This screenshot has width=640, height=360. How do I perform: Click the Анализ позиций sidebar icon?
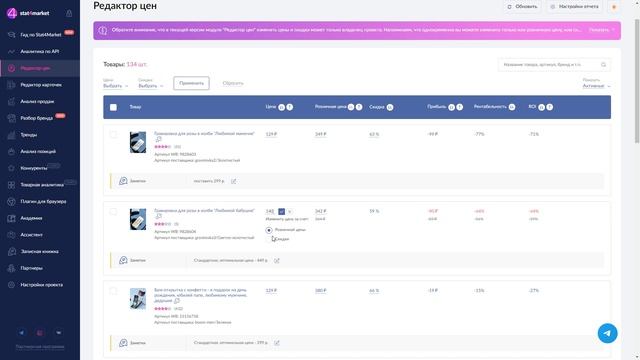point(11,151)
